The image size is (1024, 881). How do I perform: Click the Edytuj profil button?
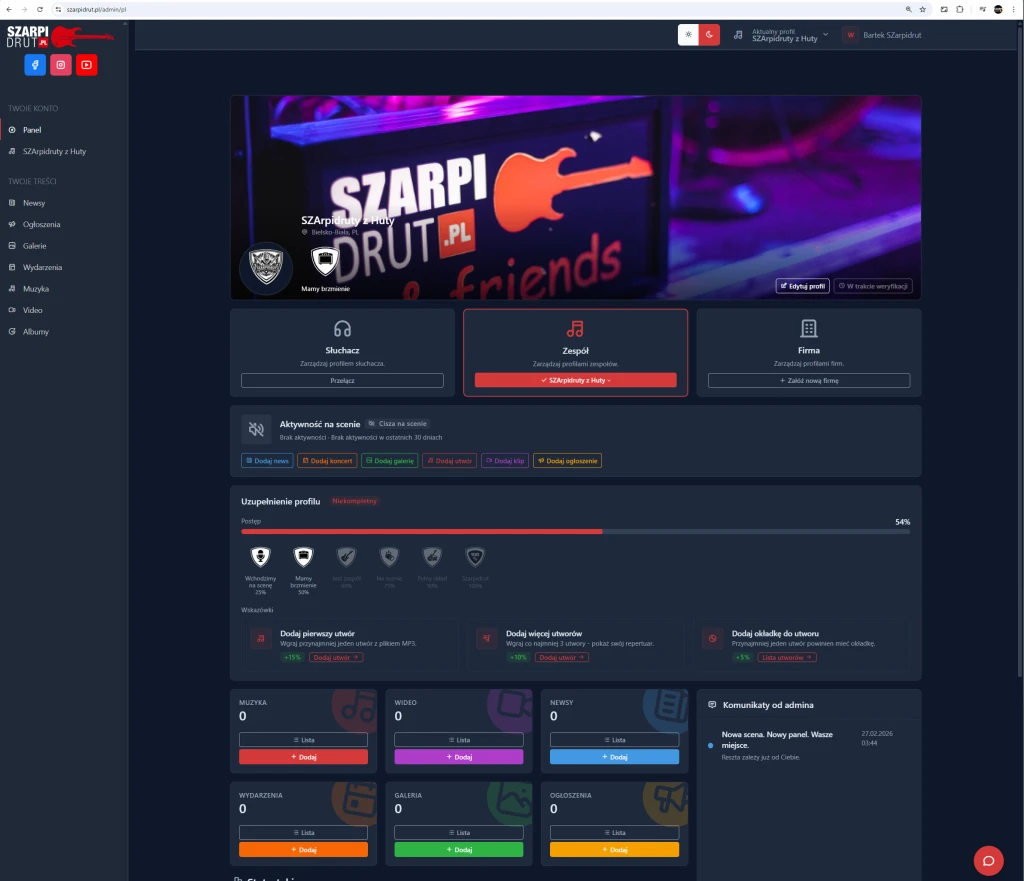click(802, 286)
